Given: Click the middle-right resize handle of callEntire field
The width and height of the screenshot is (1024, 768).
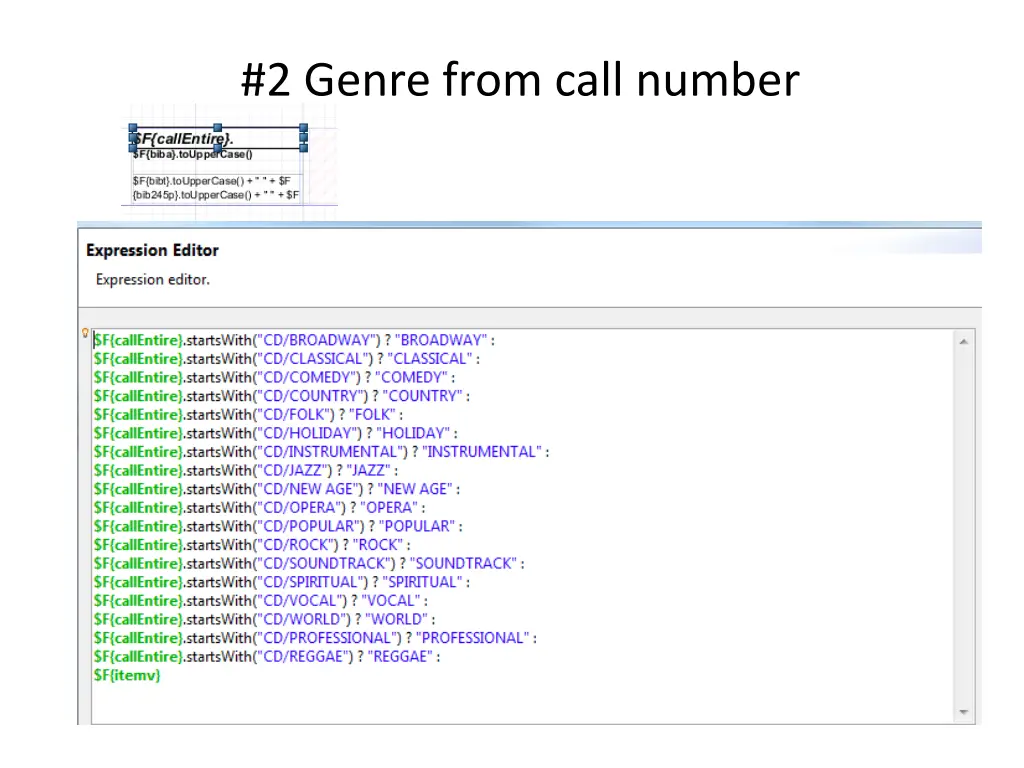Looking at the screenshot, I should point(303,138).
